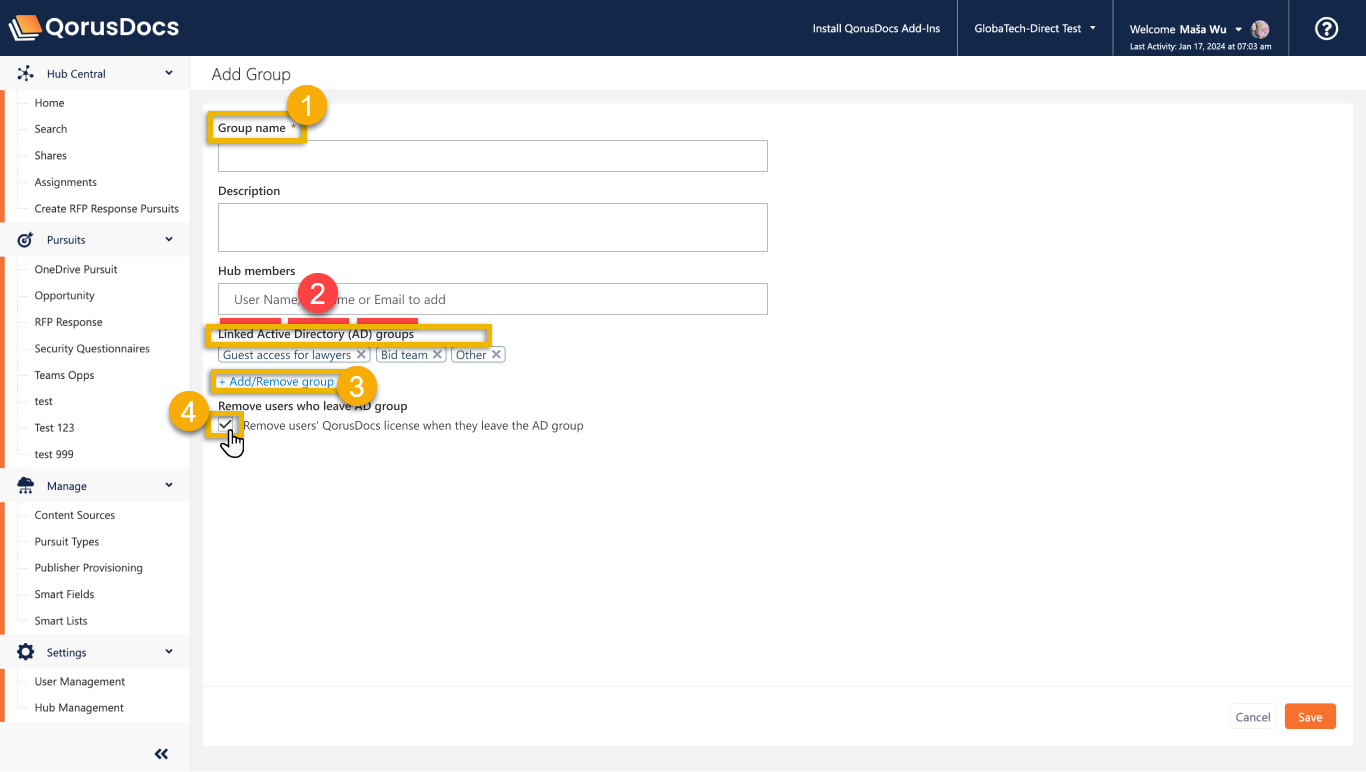The width and height of the screenshot is (1366, 772).
Task: Select User Management from the sidebar
Action: (x=79, y=681)
